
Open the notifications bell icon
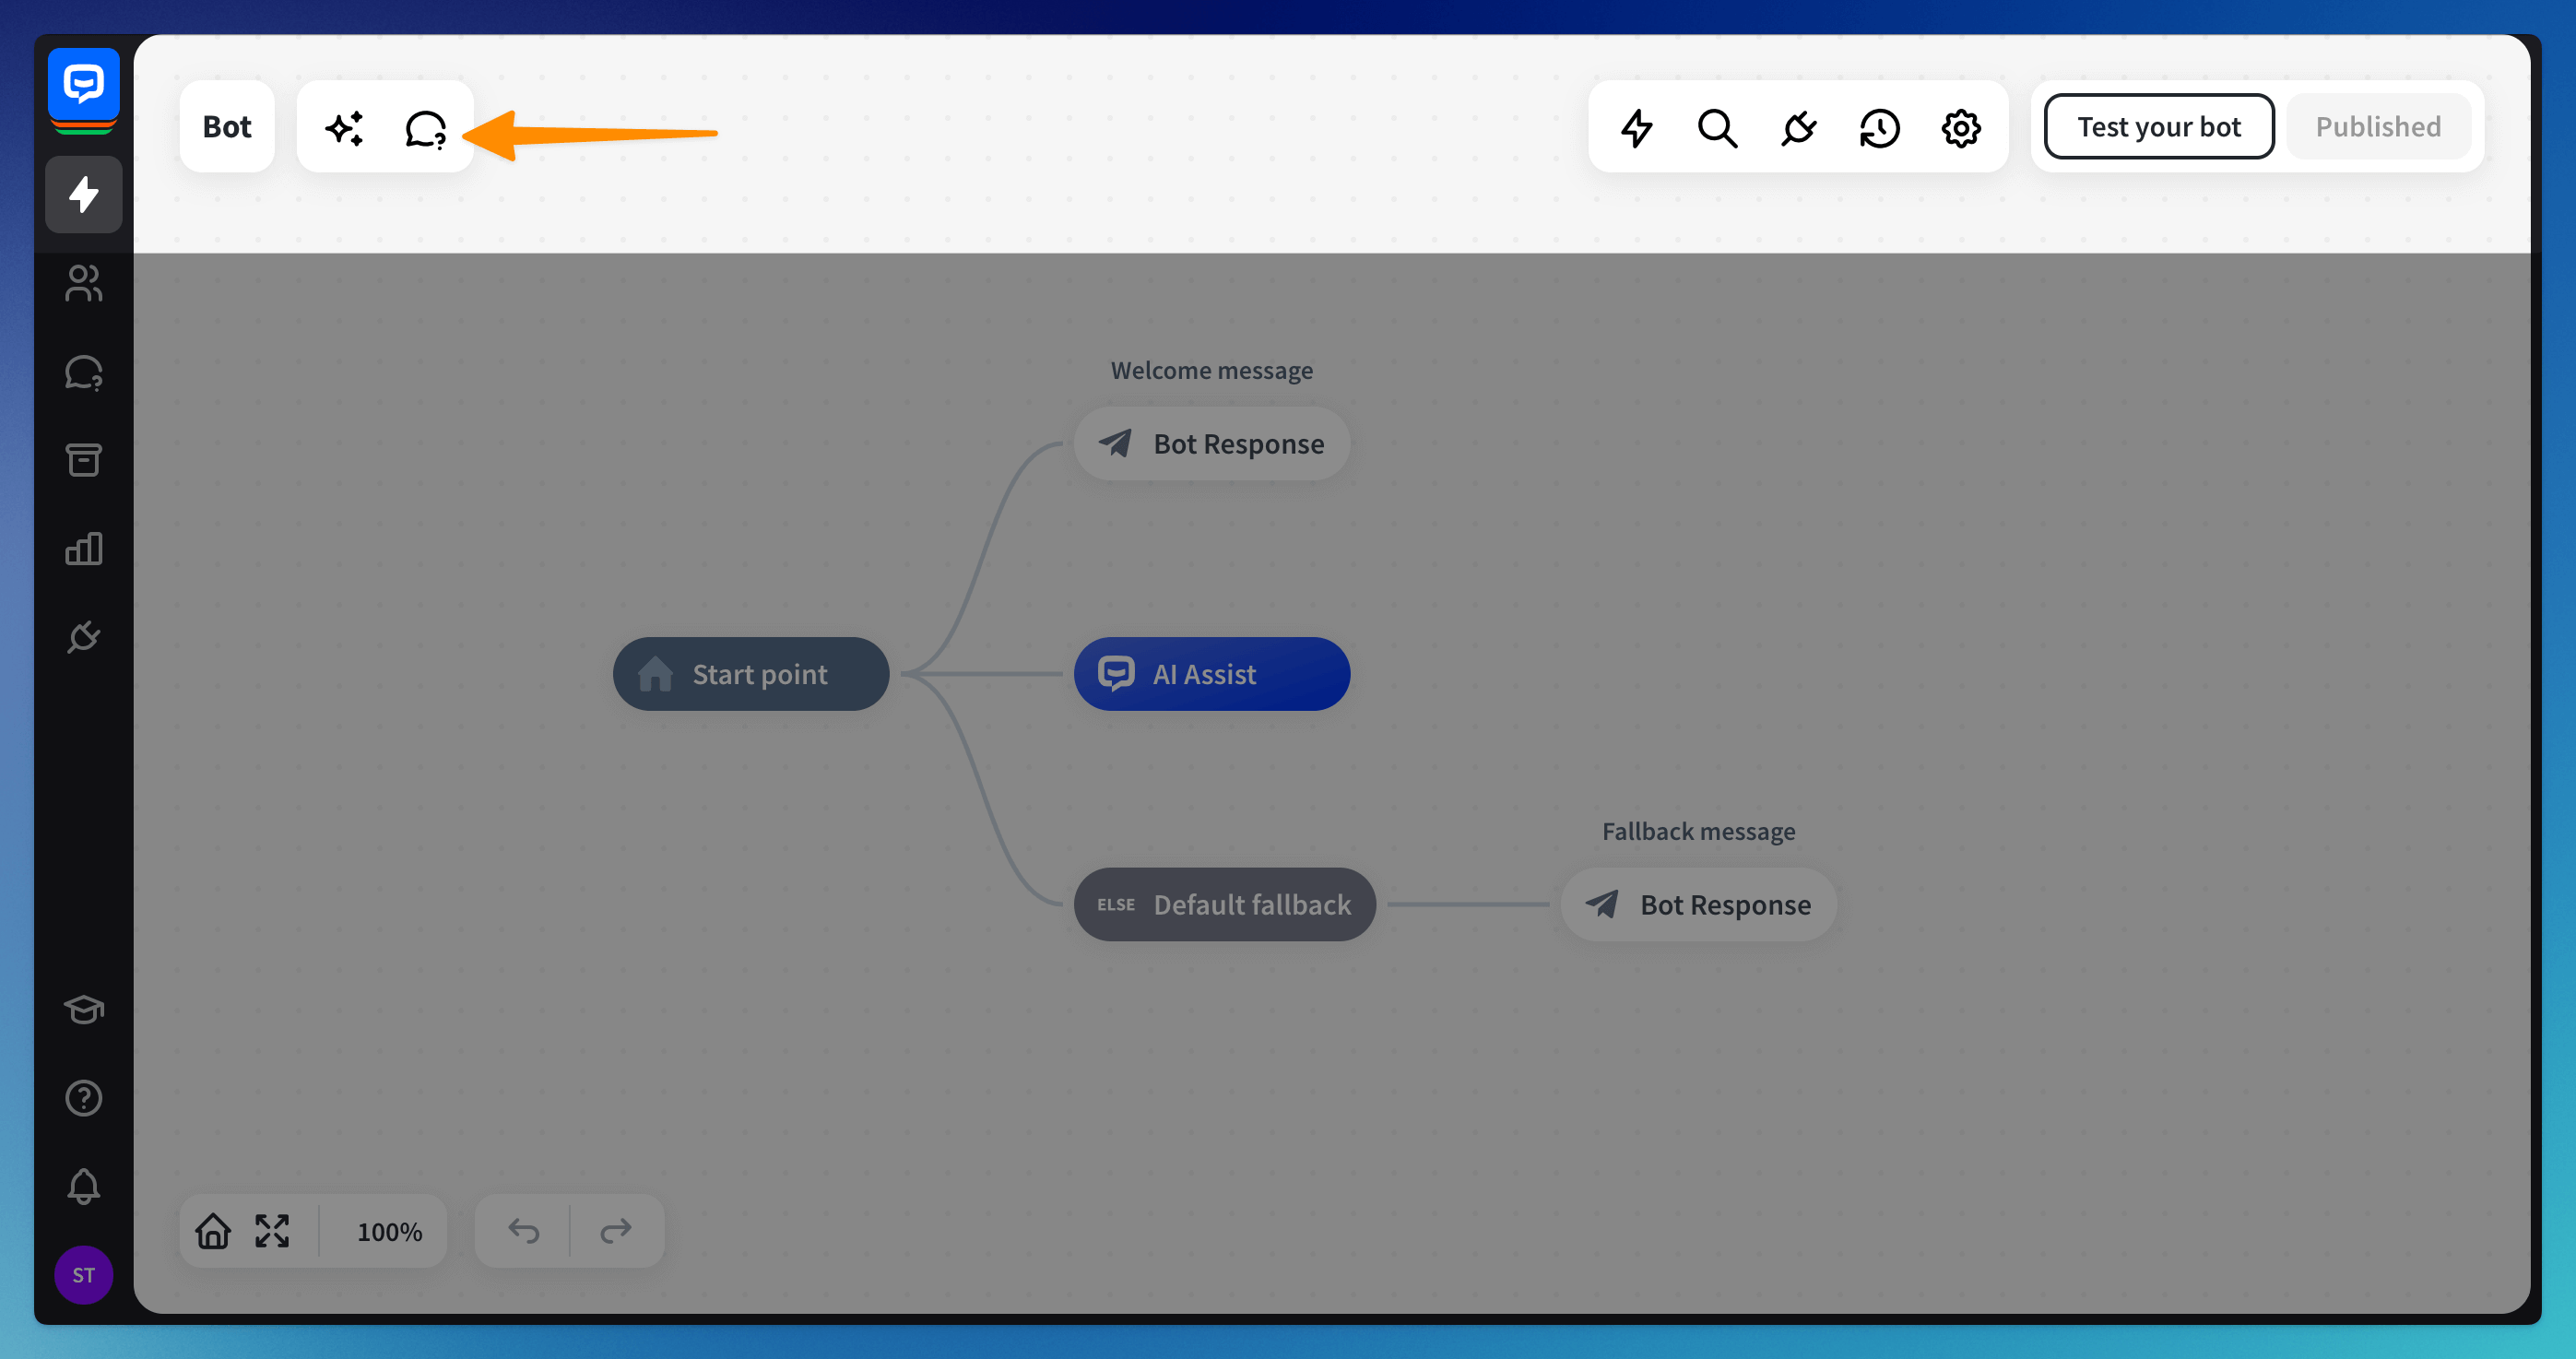[84, 1186]
